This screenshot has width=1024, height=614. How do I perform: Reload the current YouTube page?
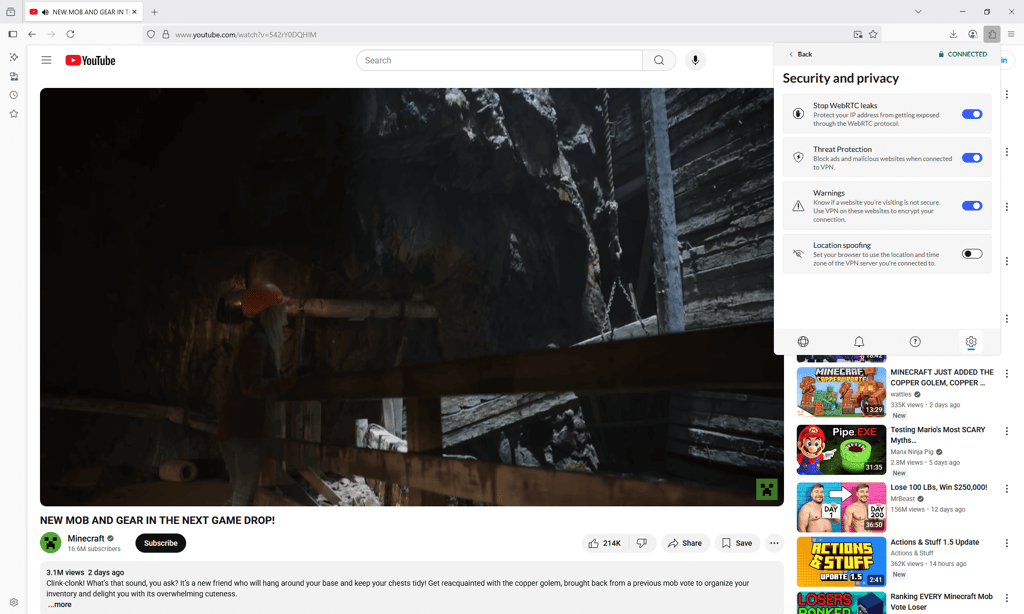pyautogui.click(x=71, y=34)
